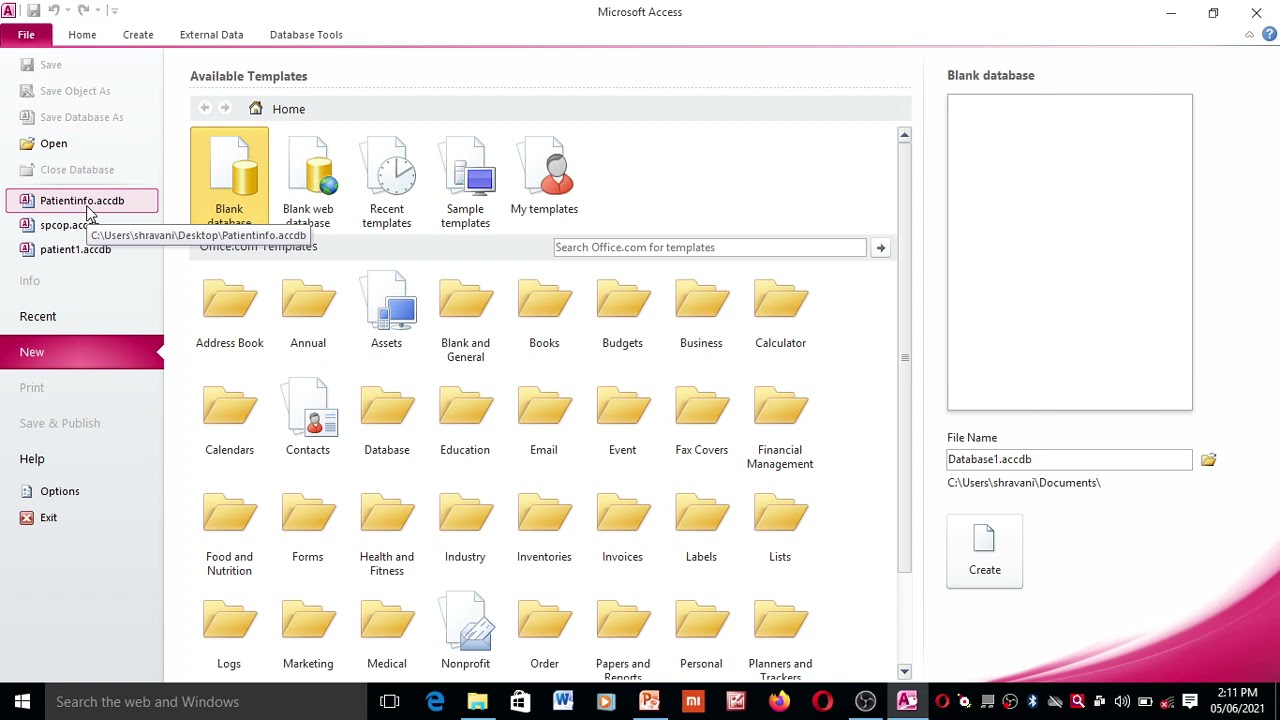1280x720 pixels.
Task: Click the Search Office.com for templates field
Action: [710, 247]
